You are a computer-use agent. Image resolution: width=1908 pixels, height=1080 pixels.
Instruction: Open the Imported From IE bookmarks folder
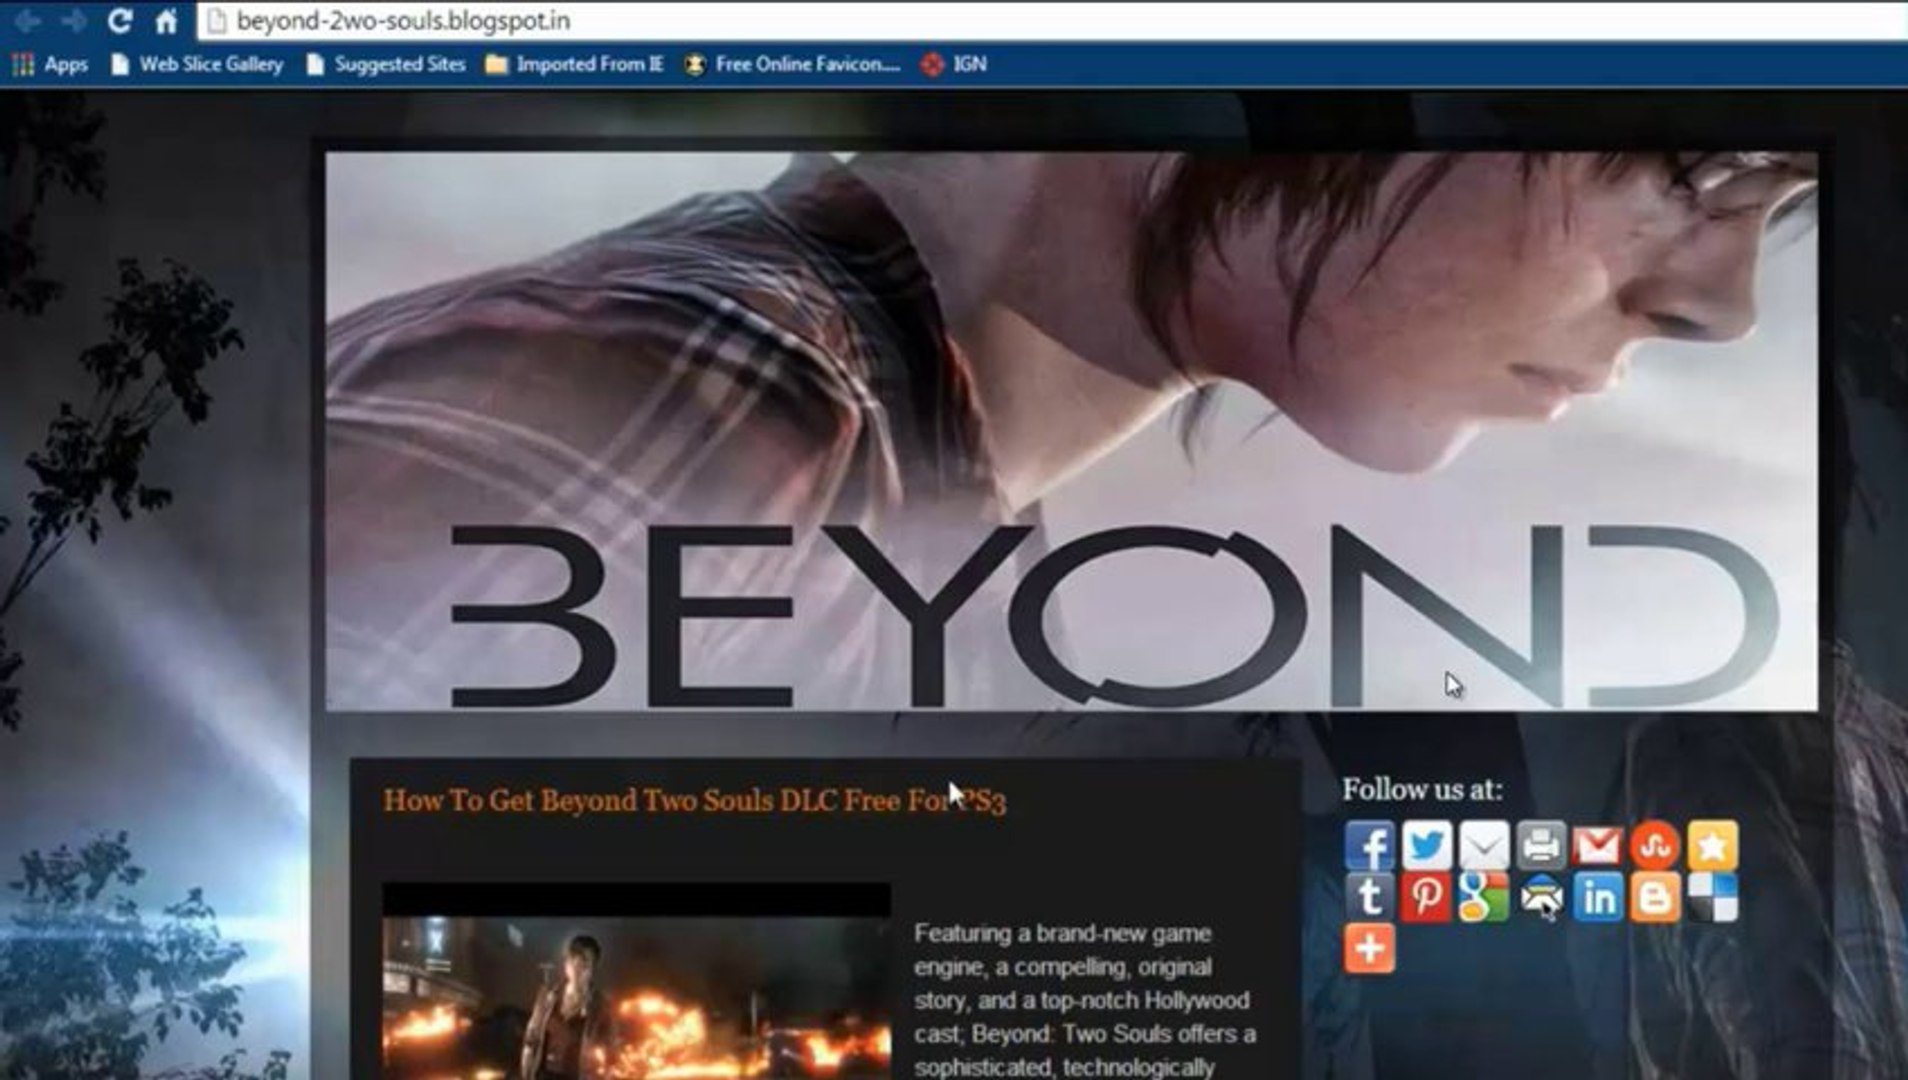(575, 65)
